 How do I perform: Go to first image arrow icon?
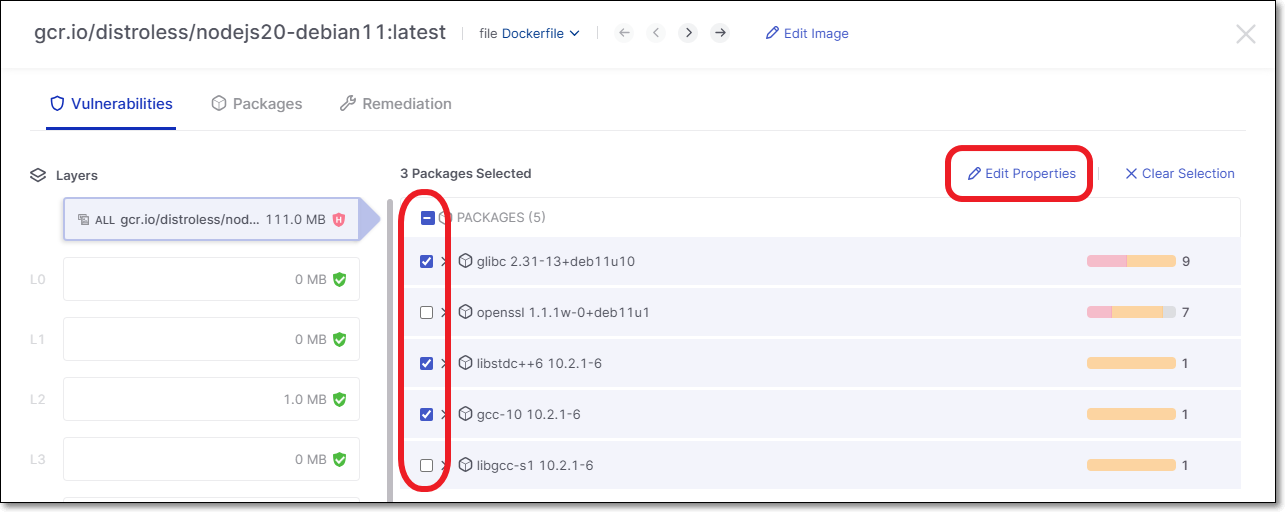[x=625, y=33]
